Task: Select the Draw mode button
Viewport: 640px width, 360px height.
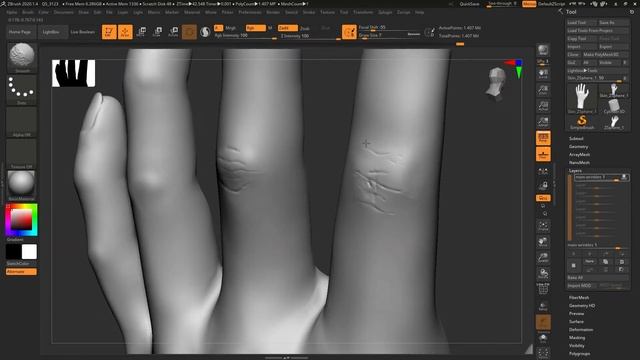Action: [x=125, y=32]
